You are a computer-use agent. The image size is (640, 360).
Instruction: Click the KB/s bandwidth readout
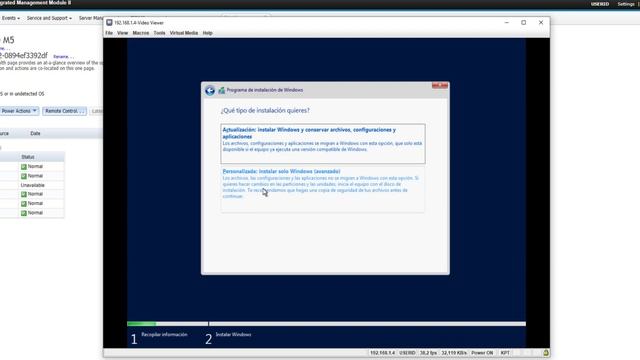(454, 353)
